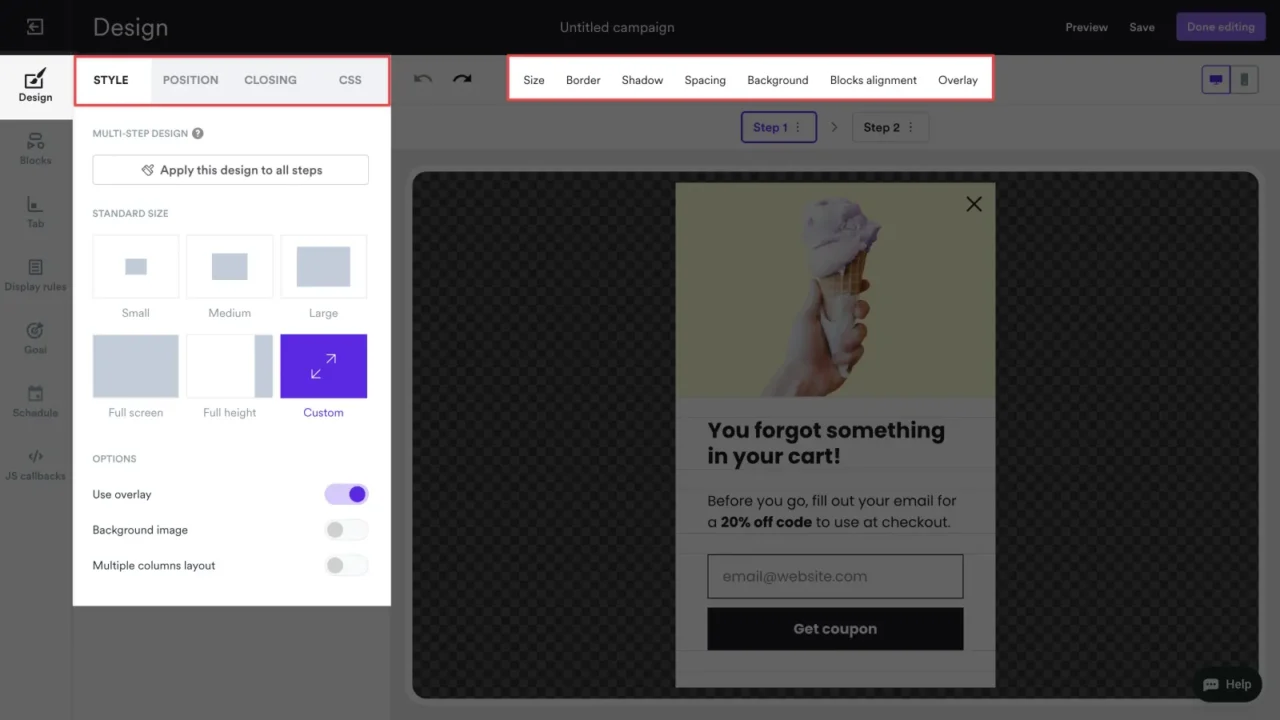The width and height of the screenshot is (1280, 720).
Task: Click the Done editing button
Action: (x=1221, y=27)
